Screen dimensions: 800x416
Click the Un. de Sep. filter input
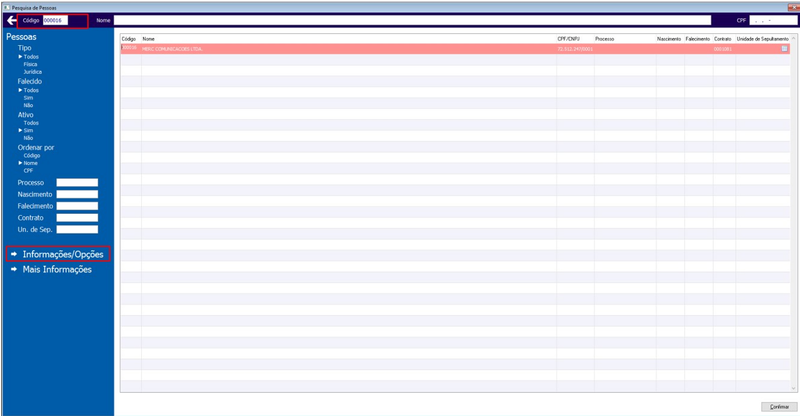click(x=77, y=230)
